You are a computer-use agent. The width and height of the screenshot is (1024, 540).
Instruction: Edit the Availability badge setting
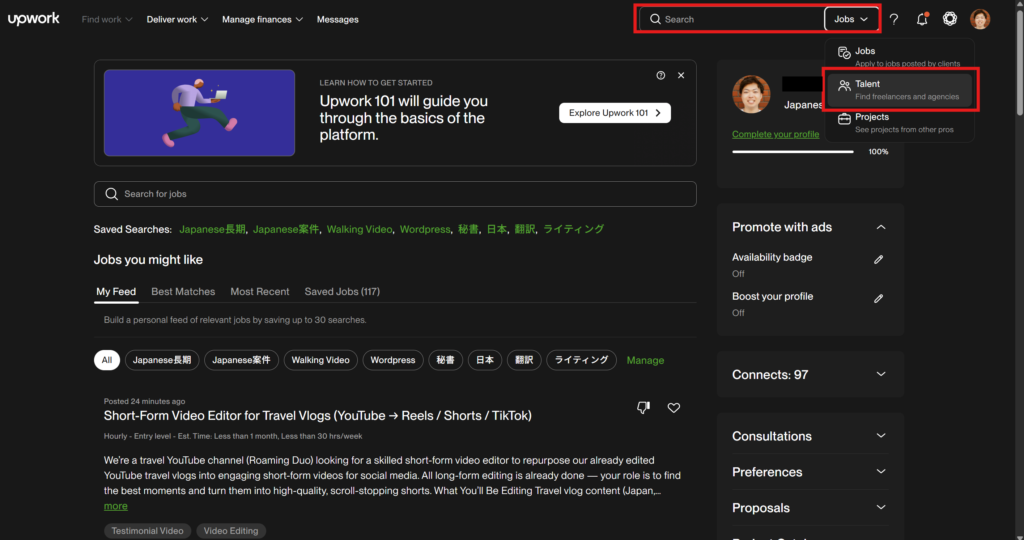click(x=879, y=259)
